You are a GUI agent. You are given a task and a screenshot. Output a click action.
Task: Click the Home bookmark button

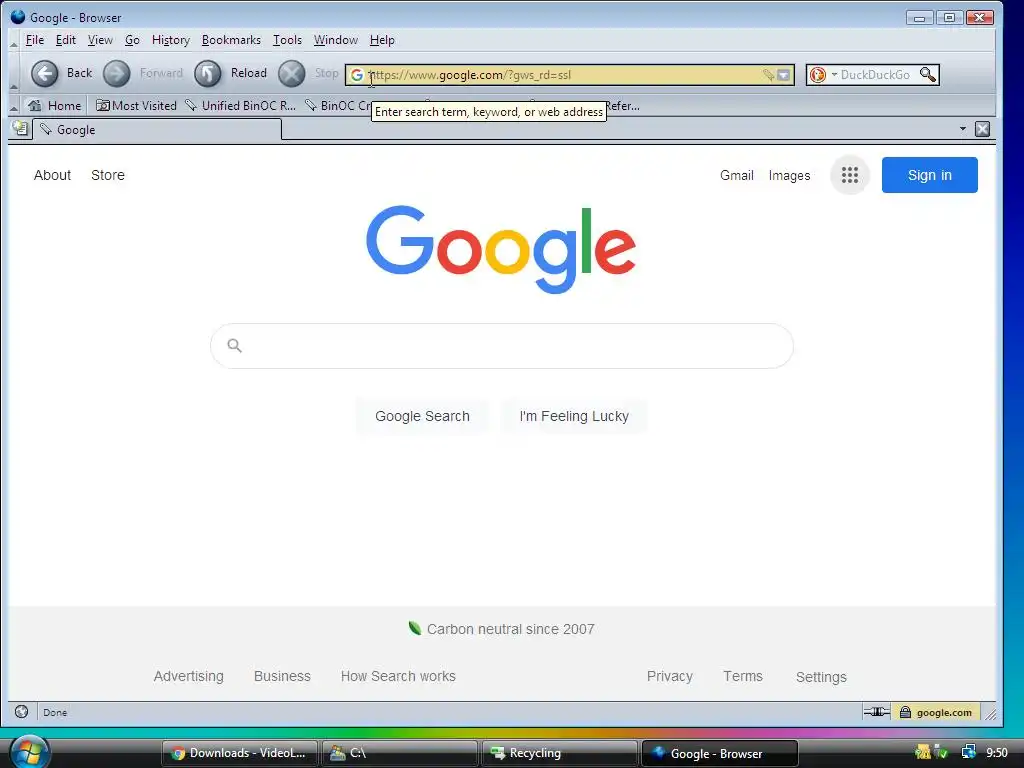(55, 106)
